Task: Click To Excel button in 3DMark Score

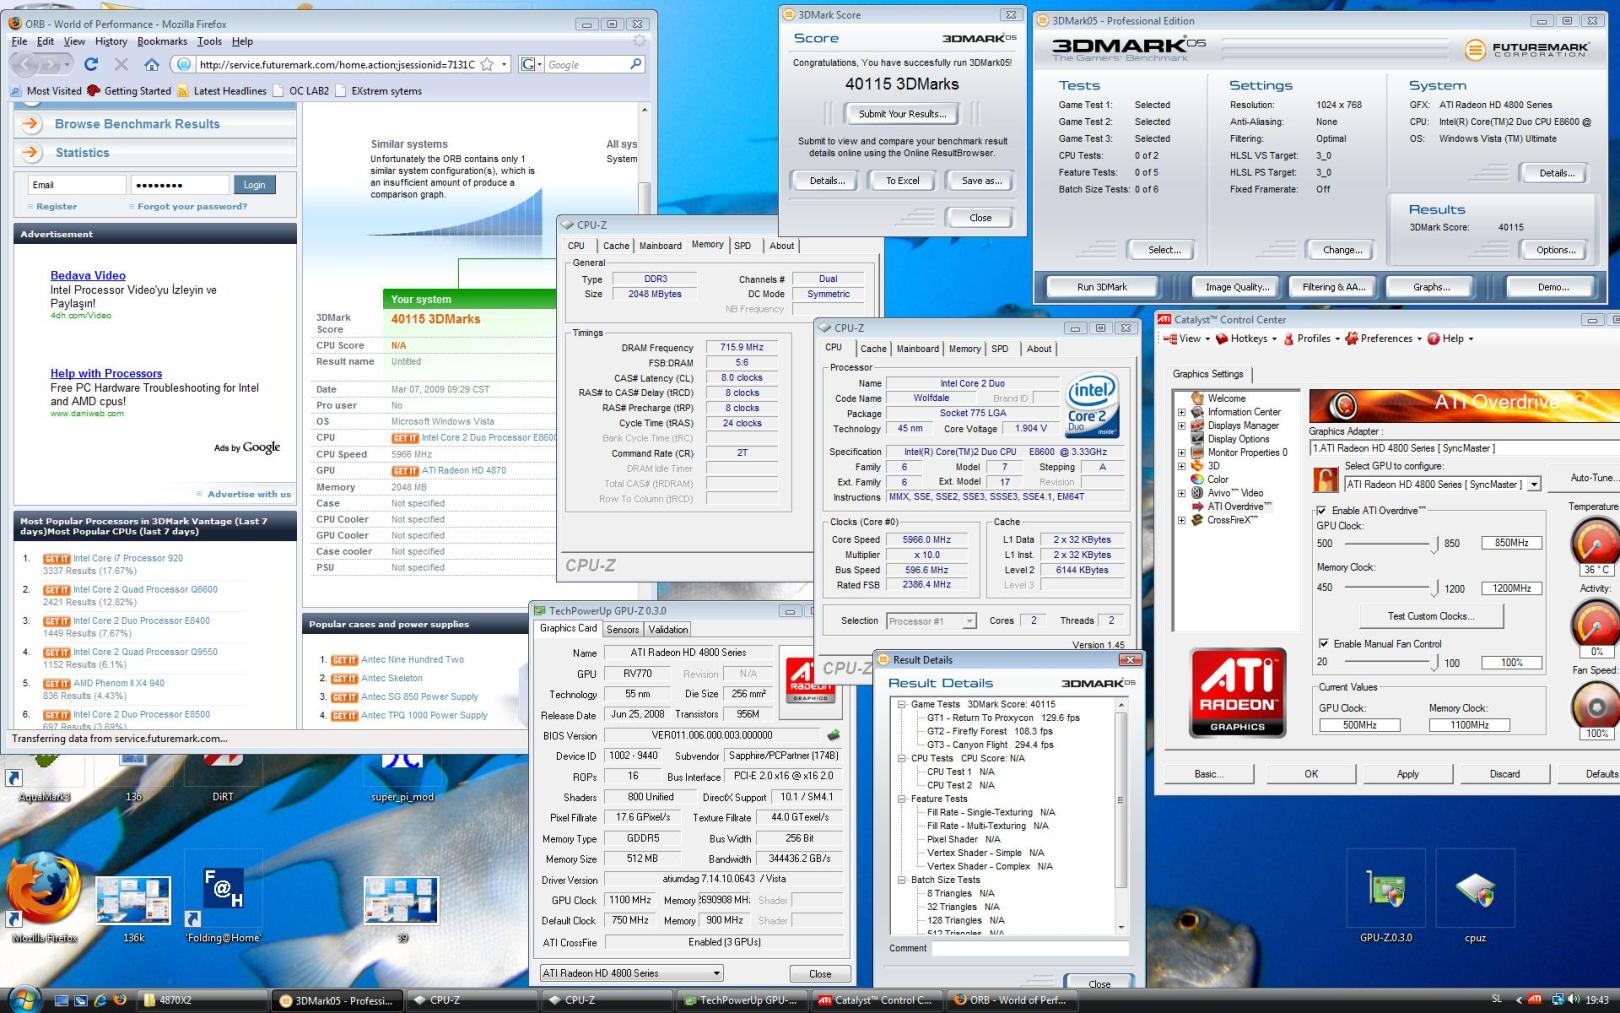Action: (x=902, y=181)
